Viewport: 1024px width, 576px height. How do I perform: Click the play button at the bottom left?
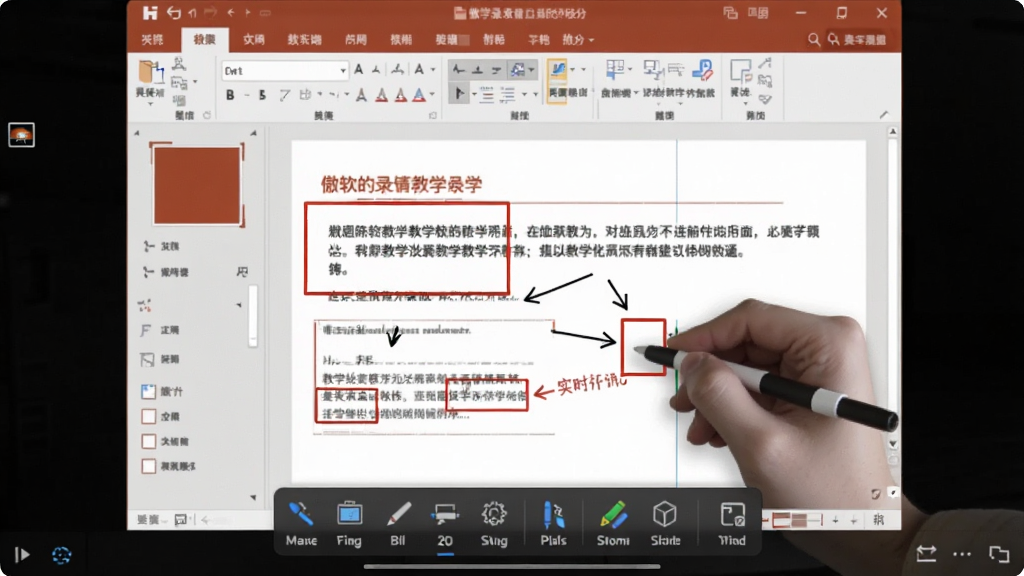(22, 554)
